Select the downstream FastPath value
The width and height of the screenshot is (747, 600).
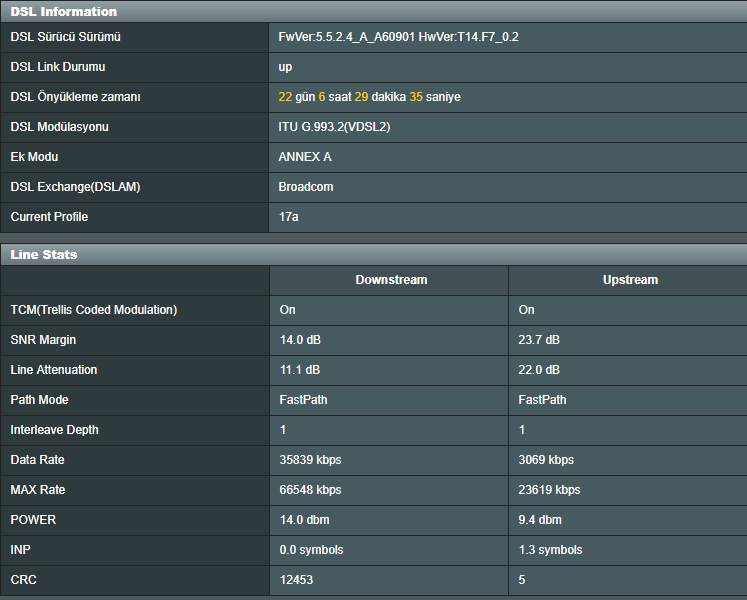coord(303,400)
